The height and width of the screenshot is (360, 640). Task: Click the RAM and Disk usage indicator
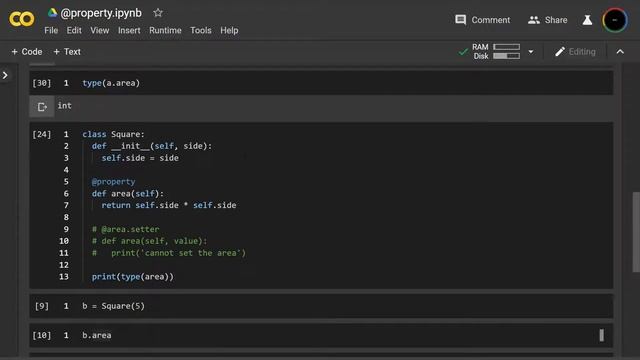496,51
